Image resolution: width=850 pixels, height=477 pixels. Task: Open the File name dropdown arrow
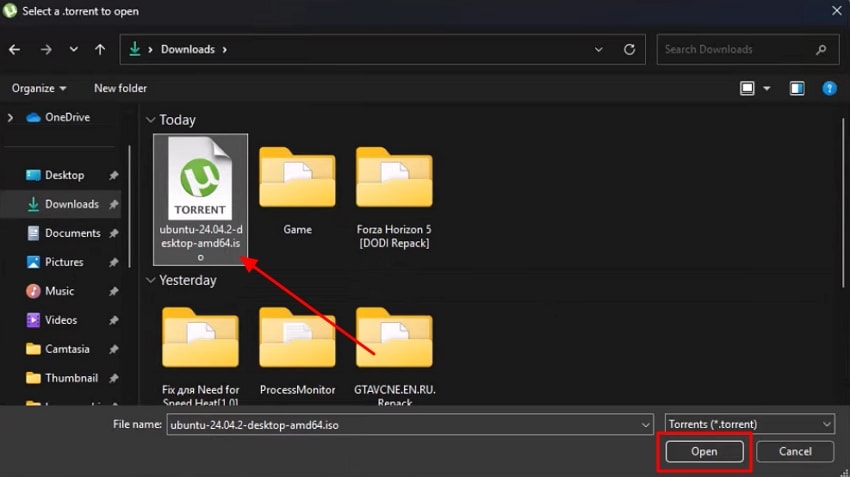click(646, 425)
